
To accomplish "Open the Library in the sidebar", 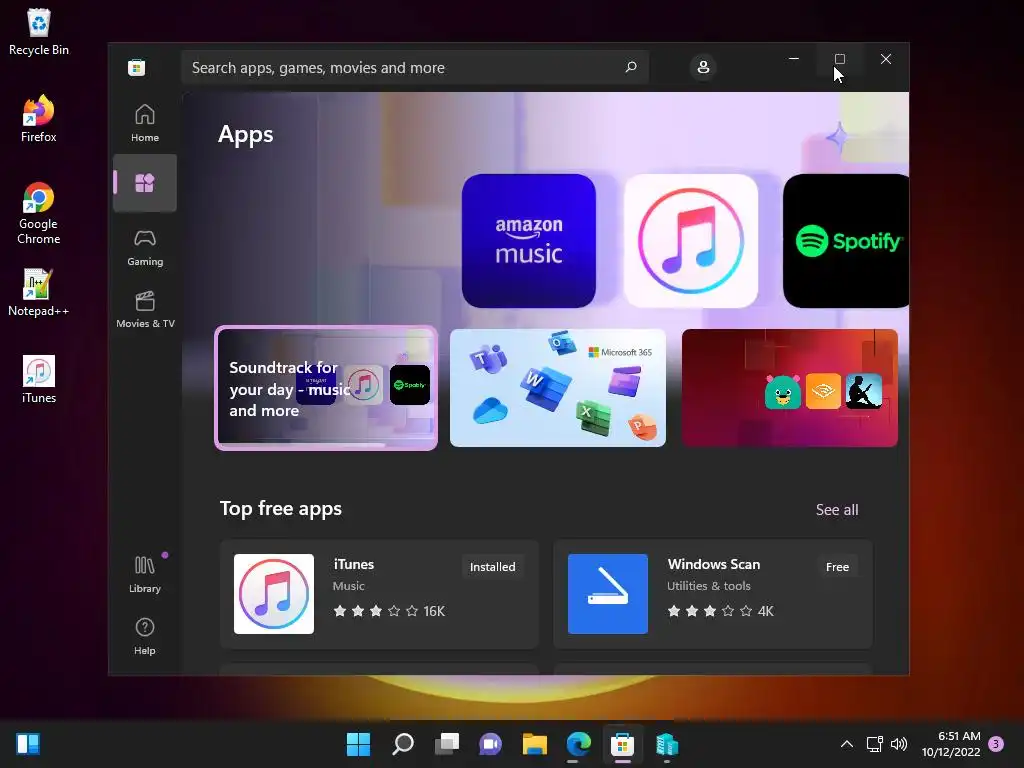I will click(144, 574).
